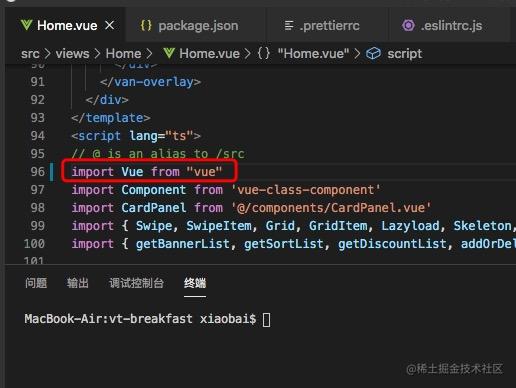
Task: Click the curly braces icon on package.json tab
Action: point(146,25)
